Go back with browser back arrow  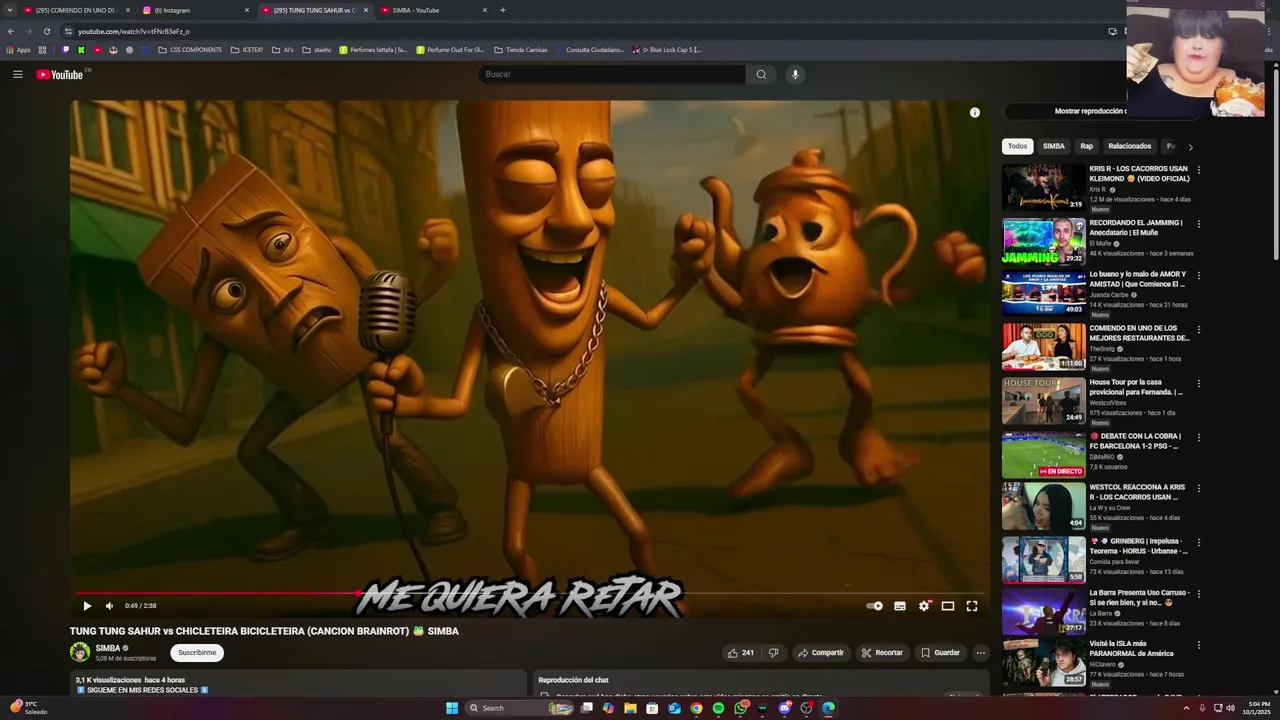click(x=11, y=31)
